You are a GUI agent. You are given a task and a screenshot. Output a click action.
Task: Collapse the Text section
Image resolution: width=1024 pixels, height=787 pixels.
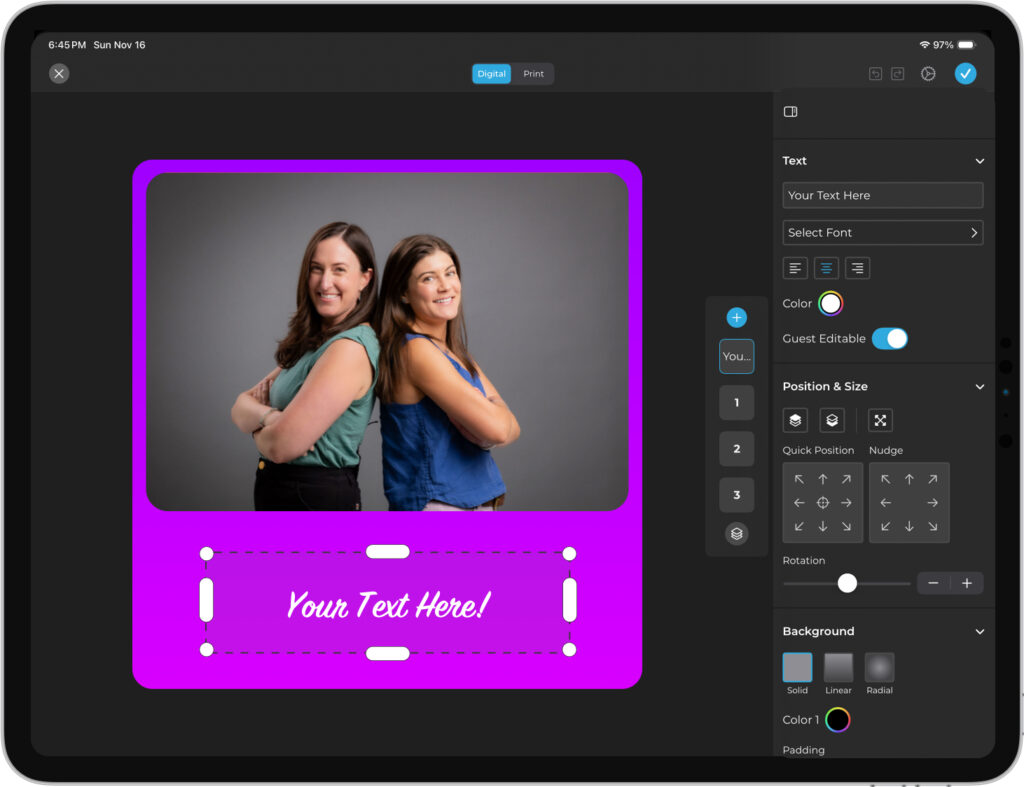(979, 161)
